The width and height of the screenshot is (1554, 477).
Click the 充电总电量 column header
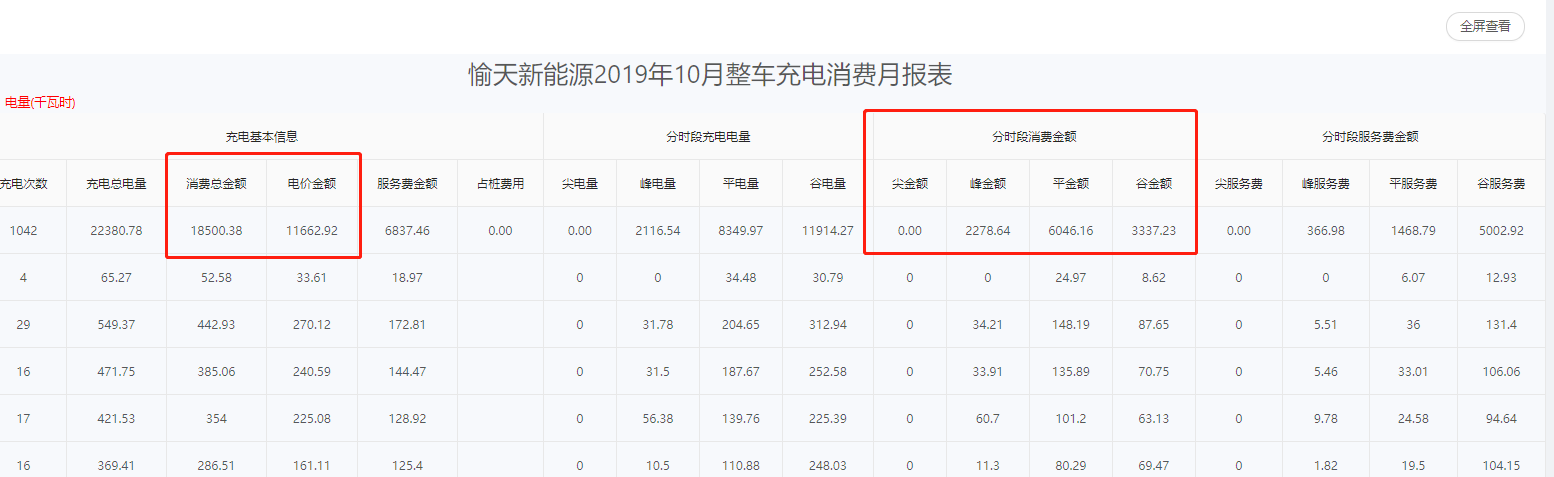tap(116, 184)
